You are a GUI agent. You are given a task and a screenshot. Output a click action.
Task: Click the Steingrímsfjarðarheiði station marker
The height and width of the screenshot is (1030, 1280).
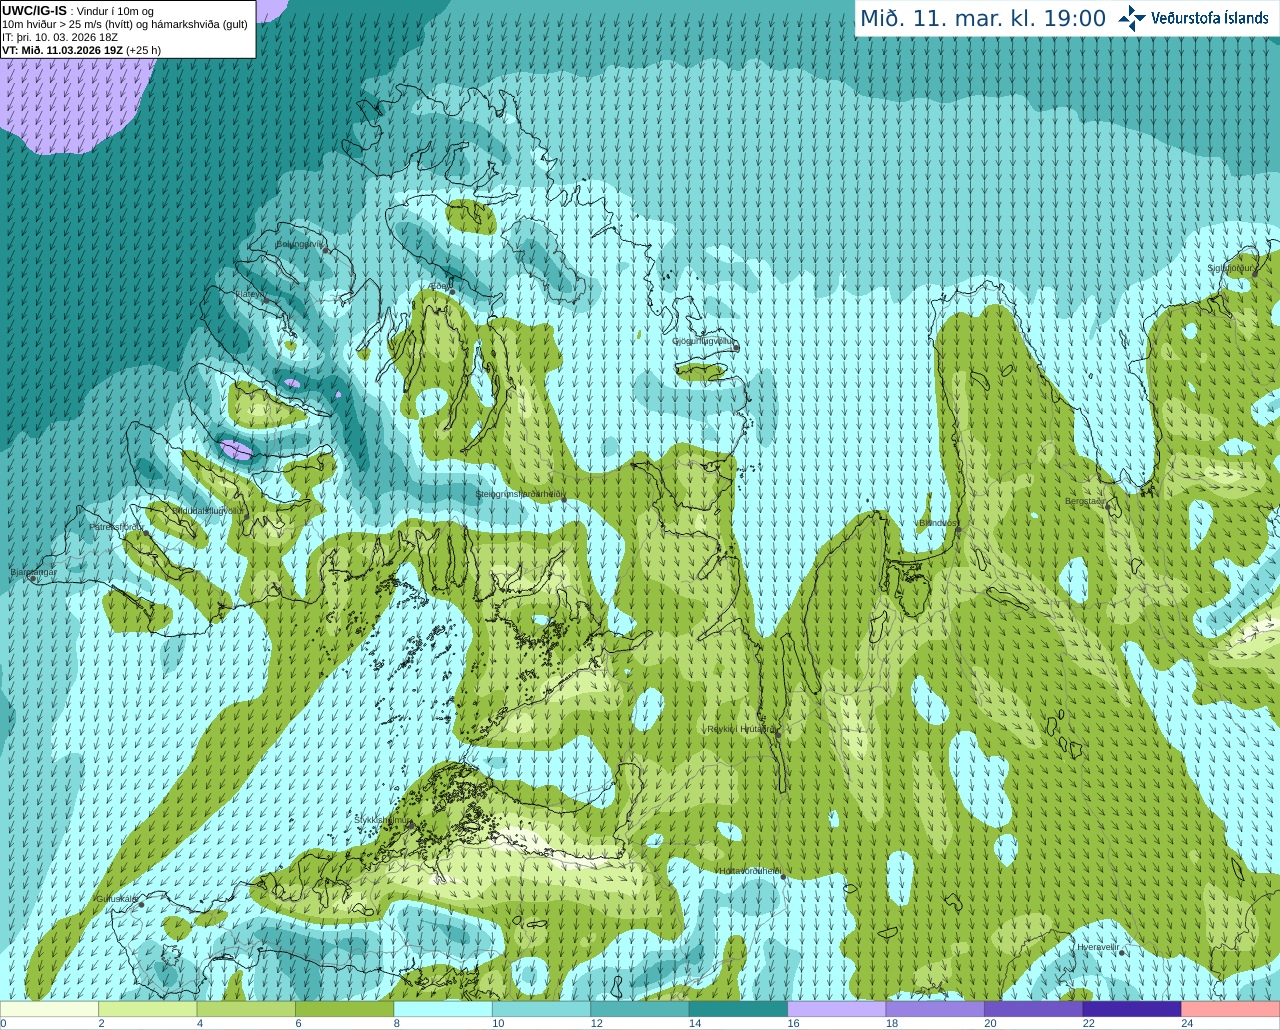563,501
